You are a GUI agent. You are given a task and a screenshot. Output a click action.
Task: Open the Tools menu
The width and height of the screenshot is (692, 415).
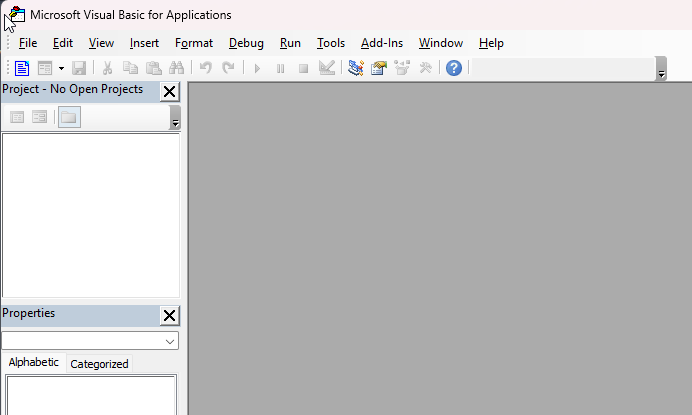coord(331,43)
